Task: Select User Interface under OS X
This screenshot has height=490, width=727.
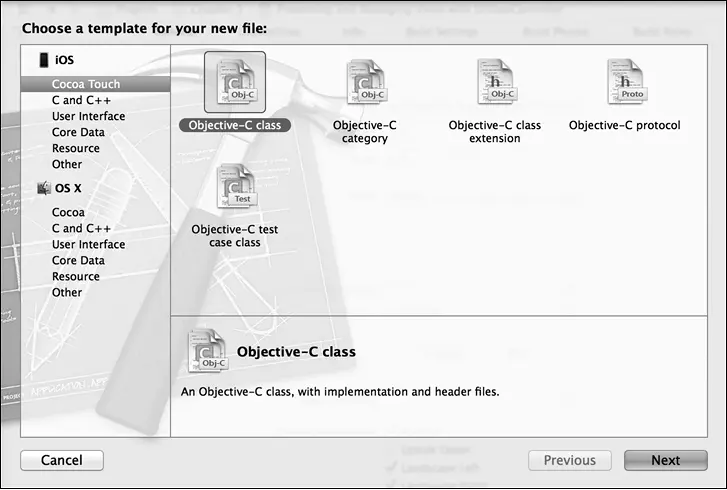Action: (89, 244)
